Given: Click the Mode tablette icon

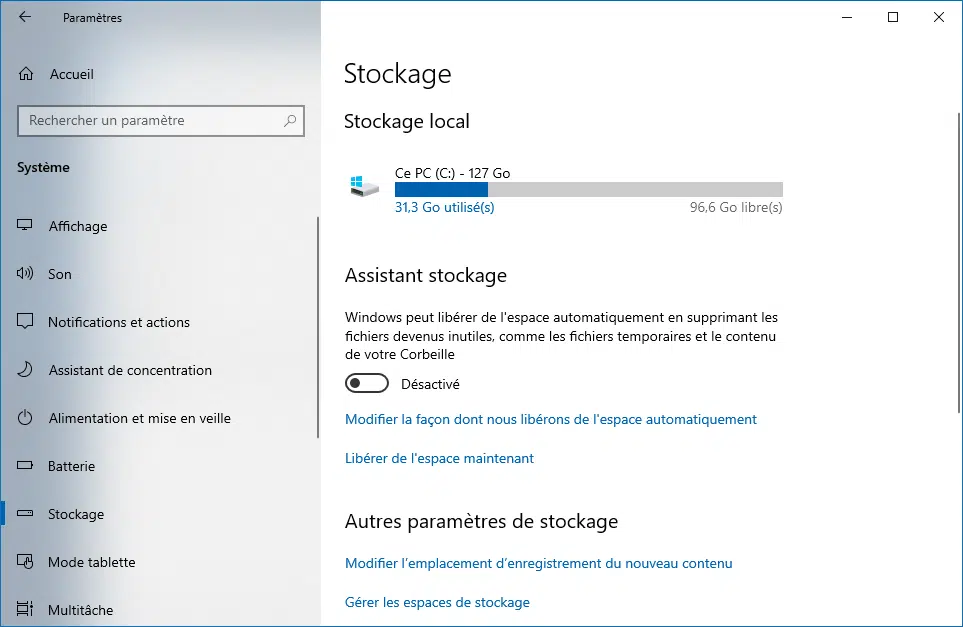Looking at the screenshot, I should pos(25,561).
